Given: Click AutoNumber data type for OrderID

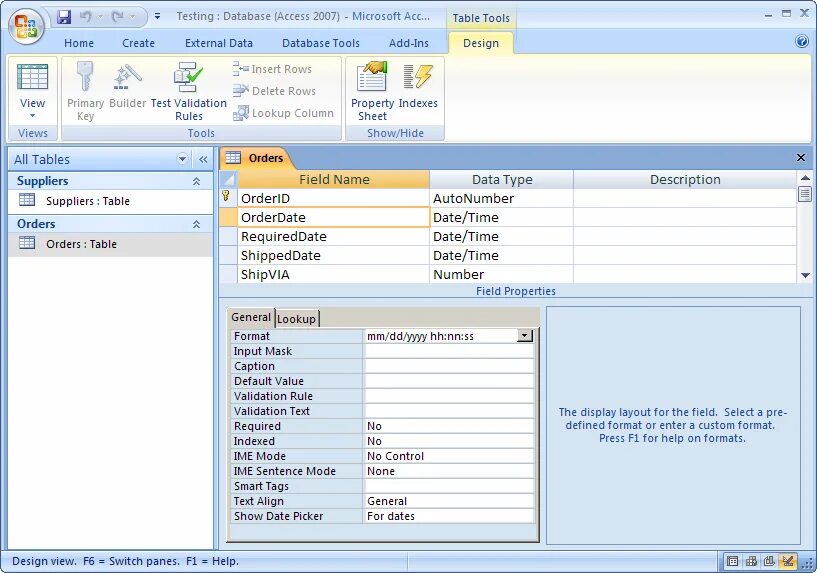Looking at the screenshot, I should [502, 198].
